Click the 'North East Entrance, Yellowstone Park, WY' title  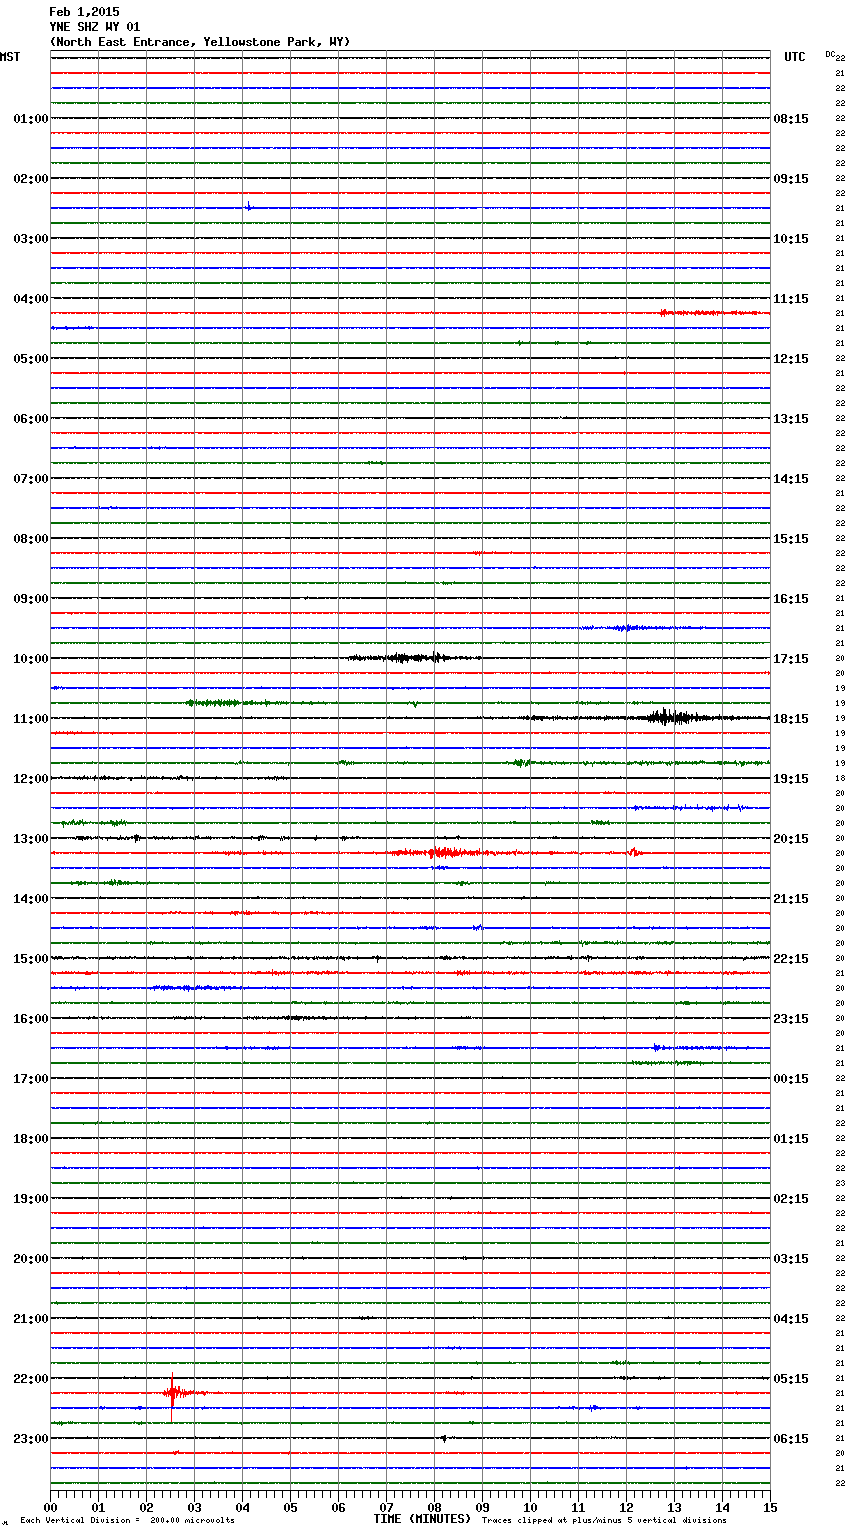point(200,42)
